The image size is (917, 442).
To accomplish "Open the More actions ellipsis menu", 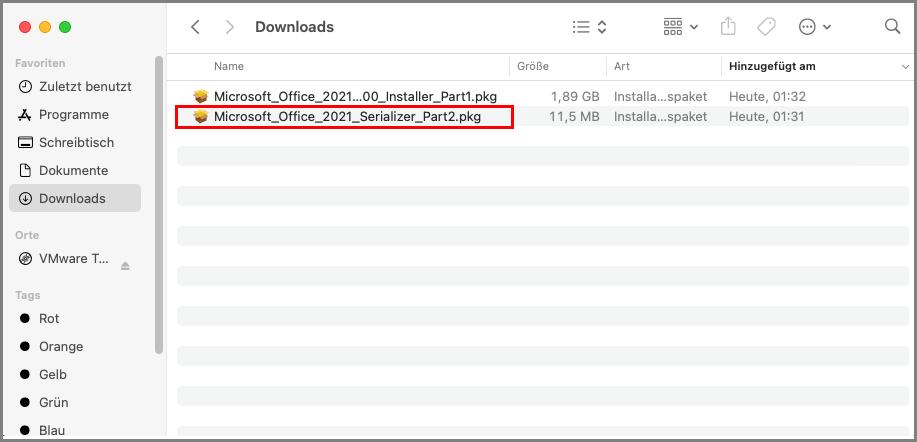I will pyautogui.click(x=815, y=27).
